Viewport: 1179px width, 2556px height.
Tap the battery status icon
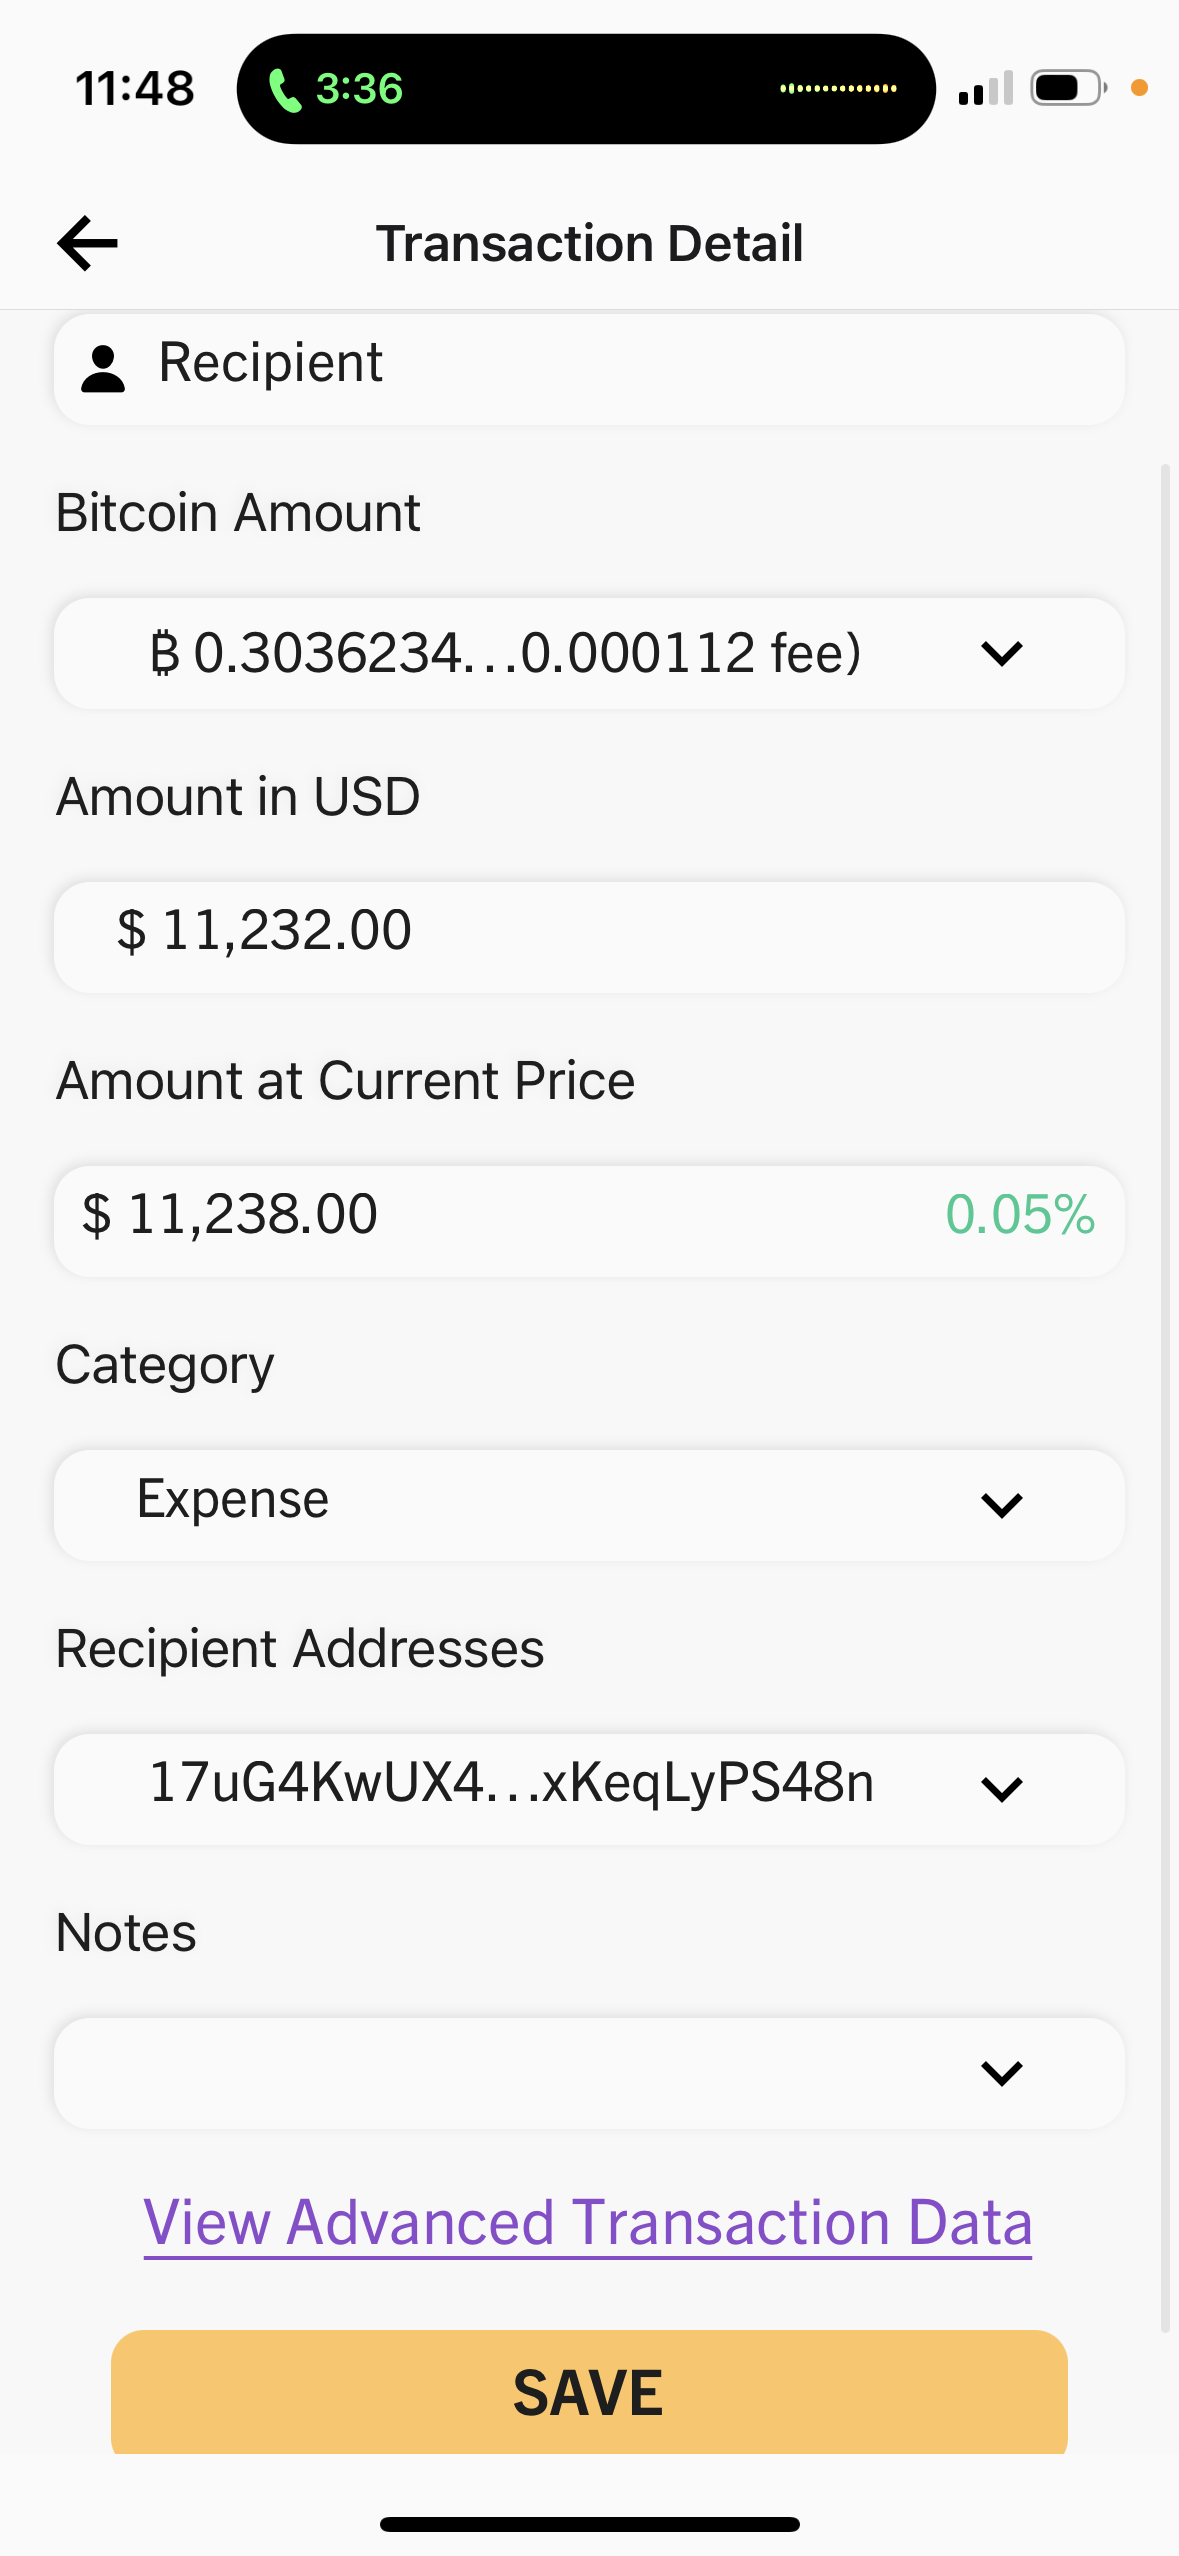coord(1067,88)
